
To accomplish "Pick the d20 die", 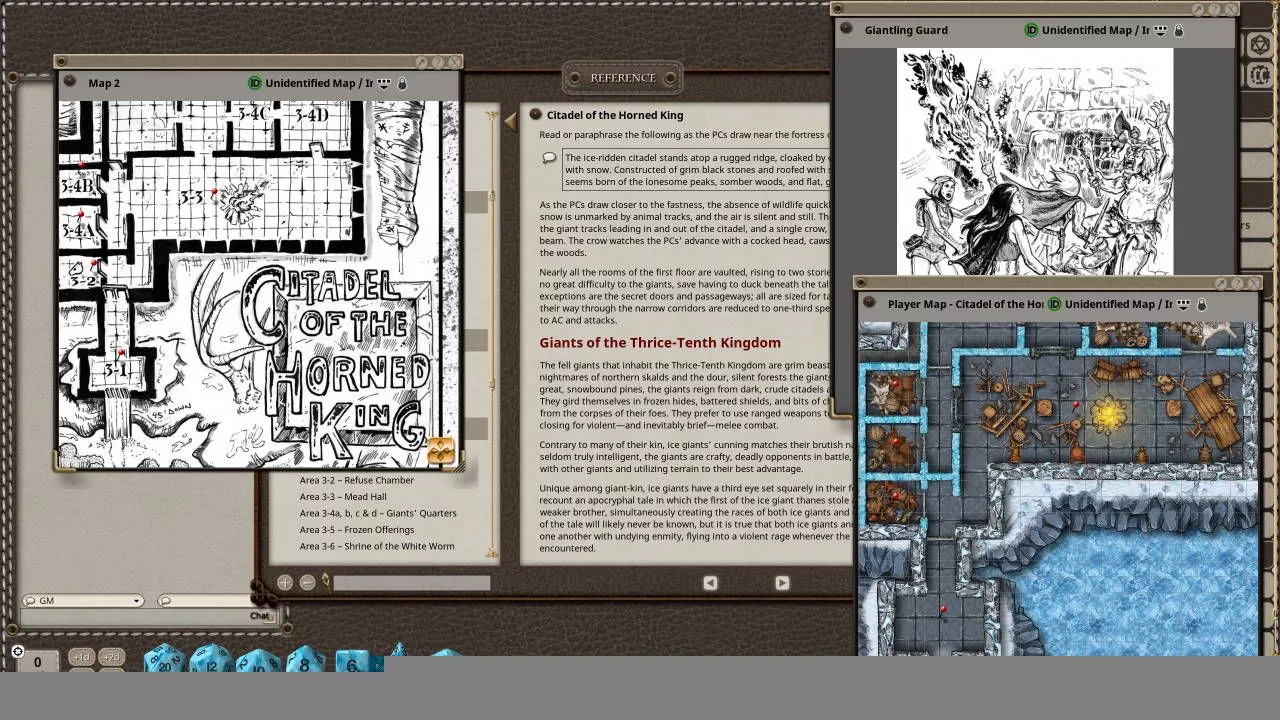I will click(x=164, y=660).
